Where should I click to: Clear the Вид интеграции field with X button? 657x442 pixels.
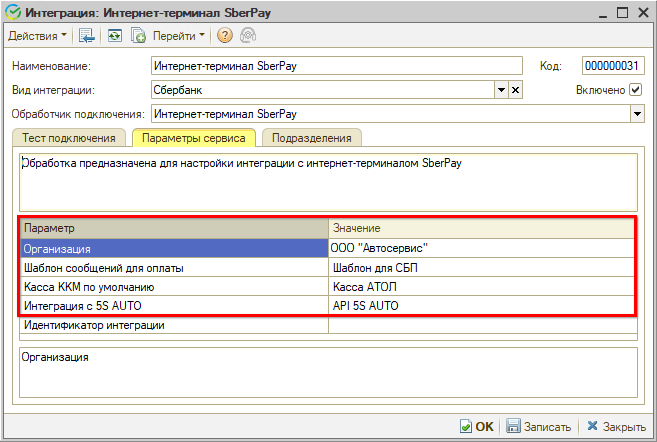pyautogui.click(x=515, y=90)
